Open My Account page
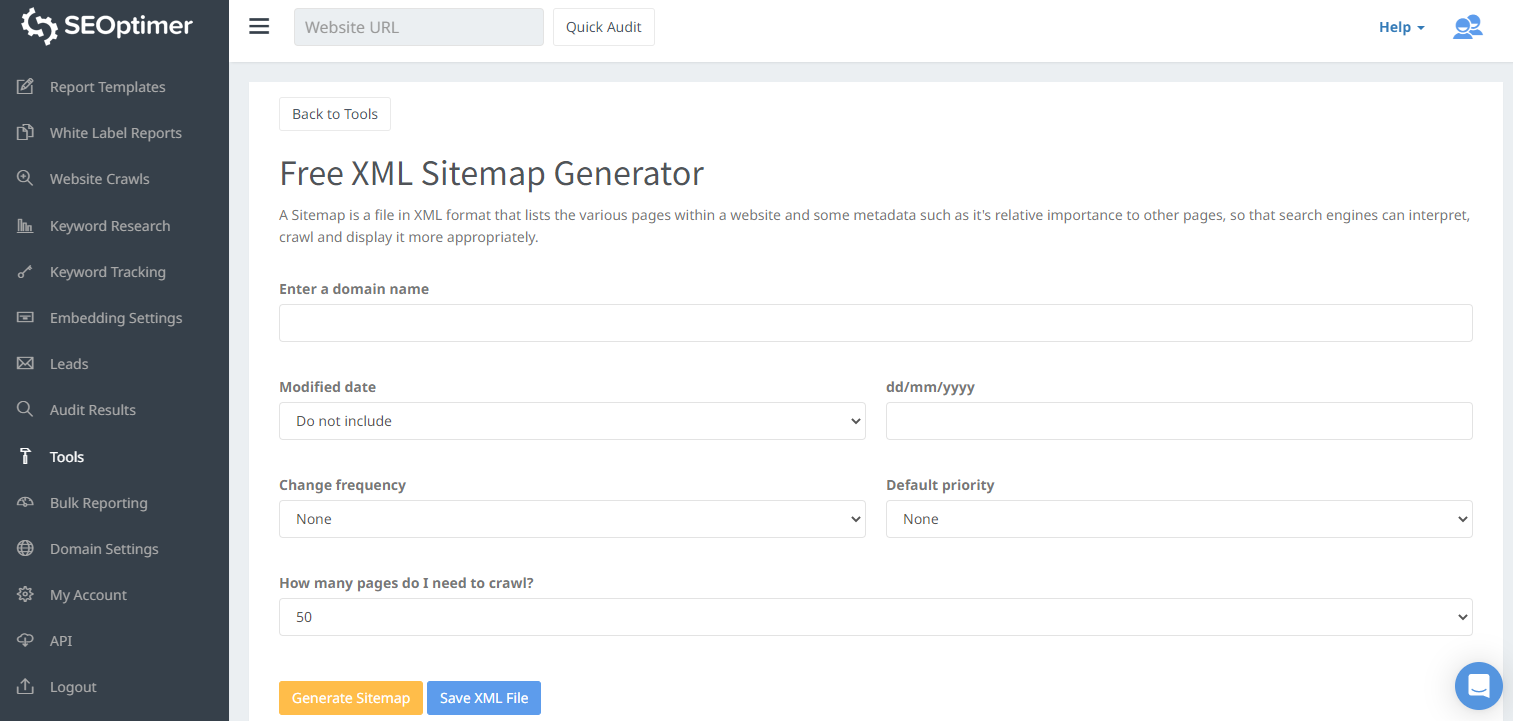The image size is (1513, 721). click(88, 595)
